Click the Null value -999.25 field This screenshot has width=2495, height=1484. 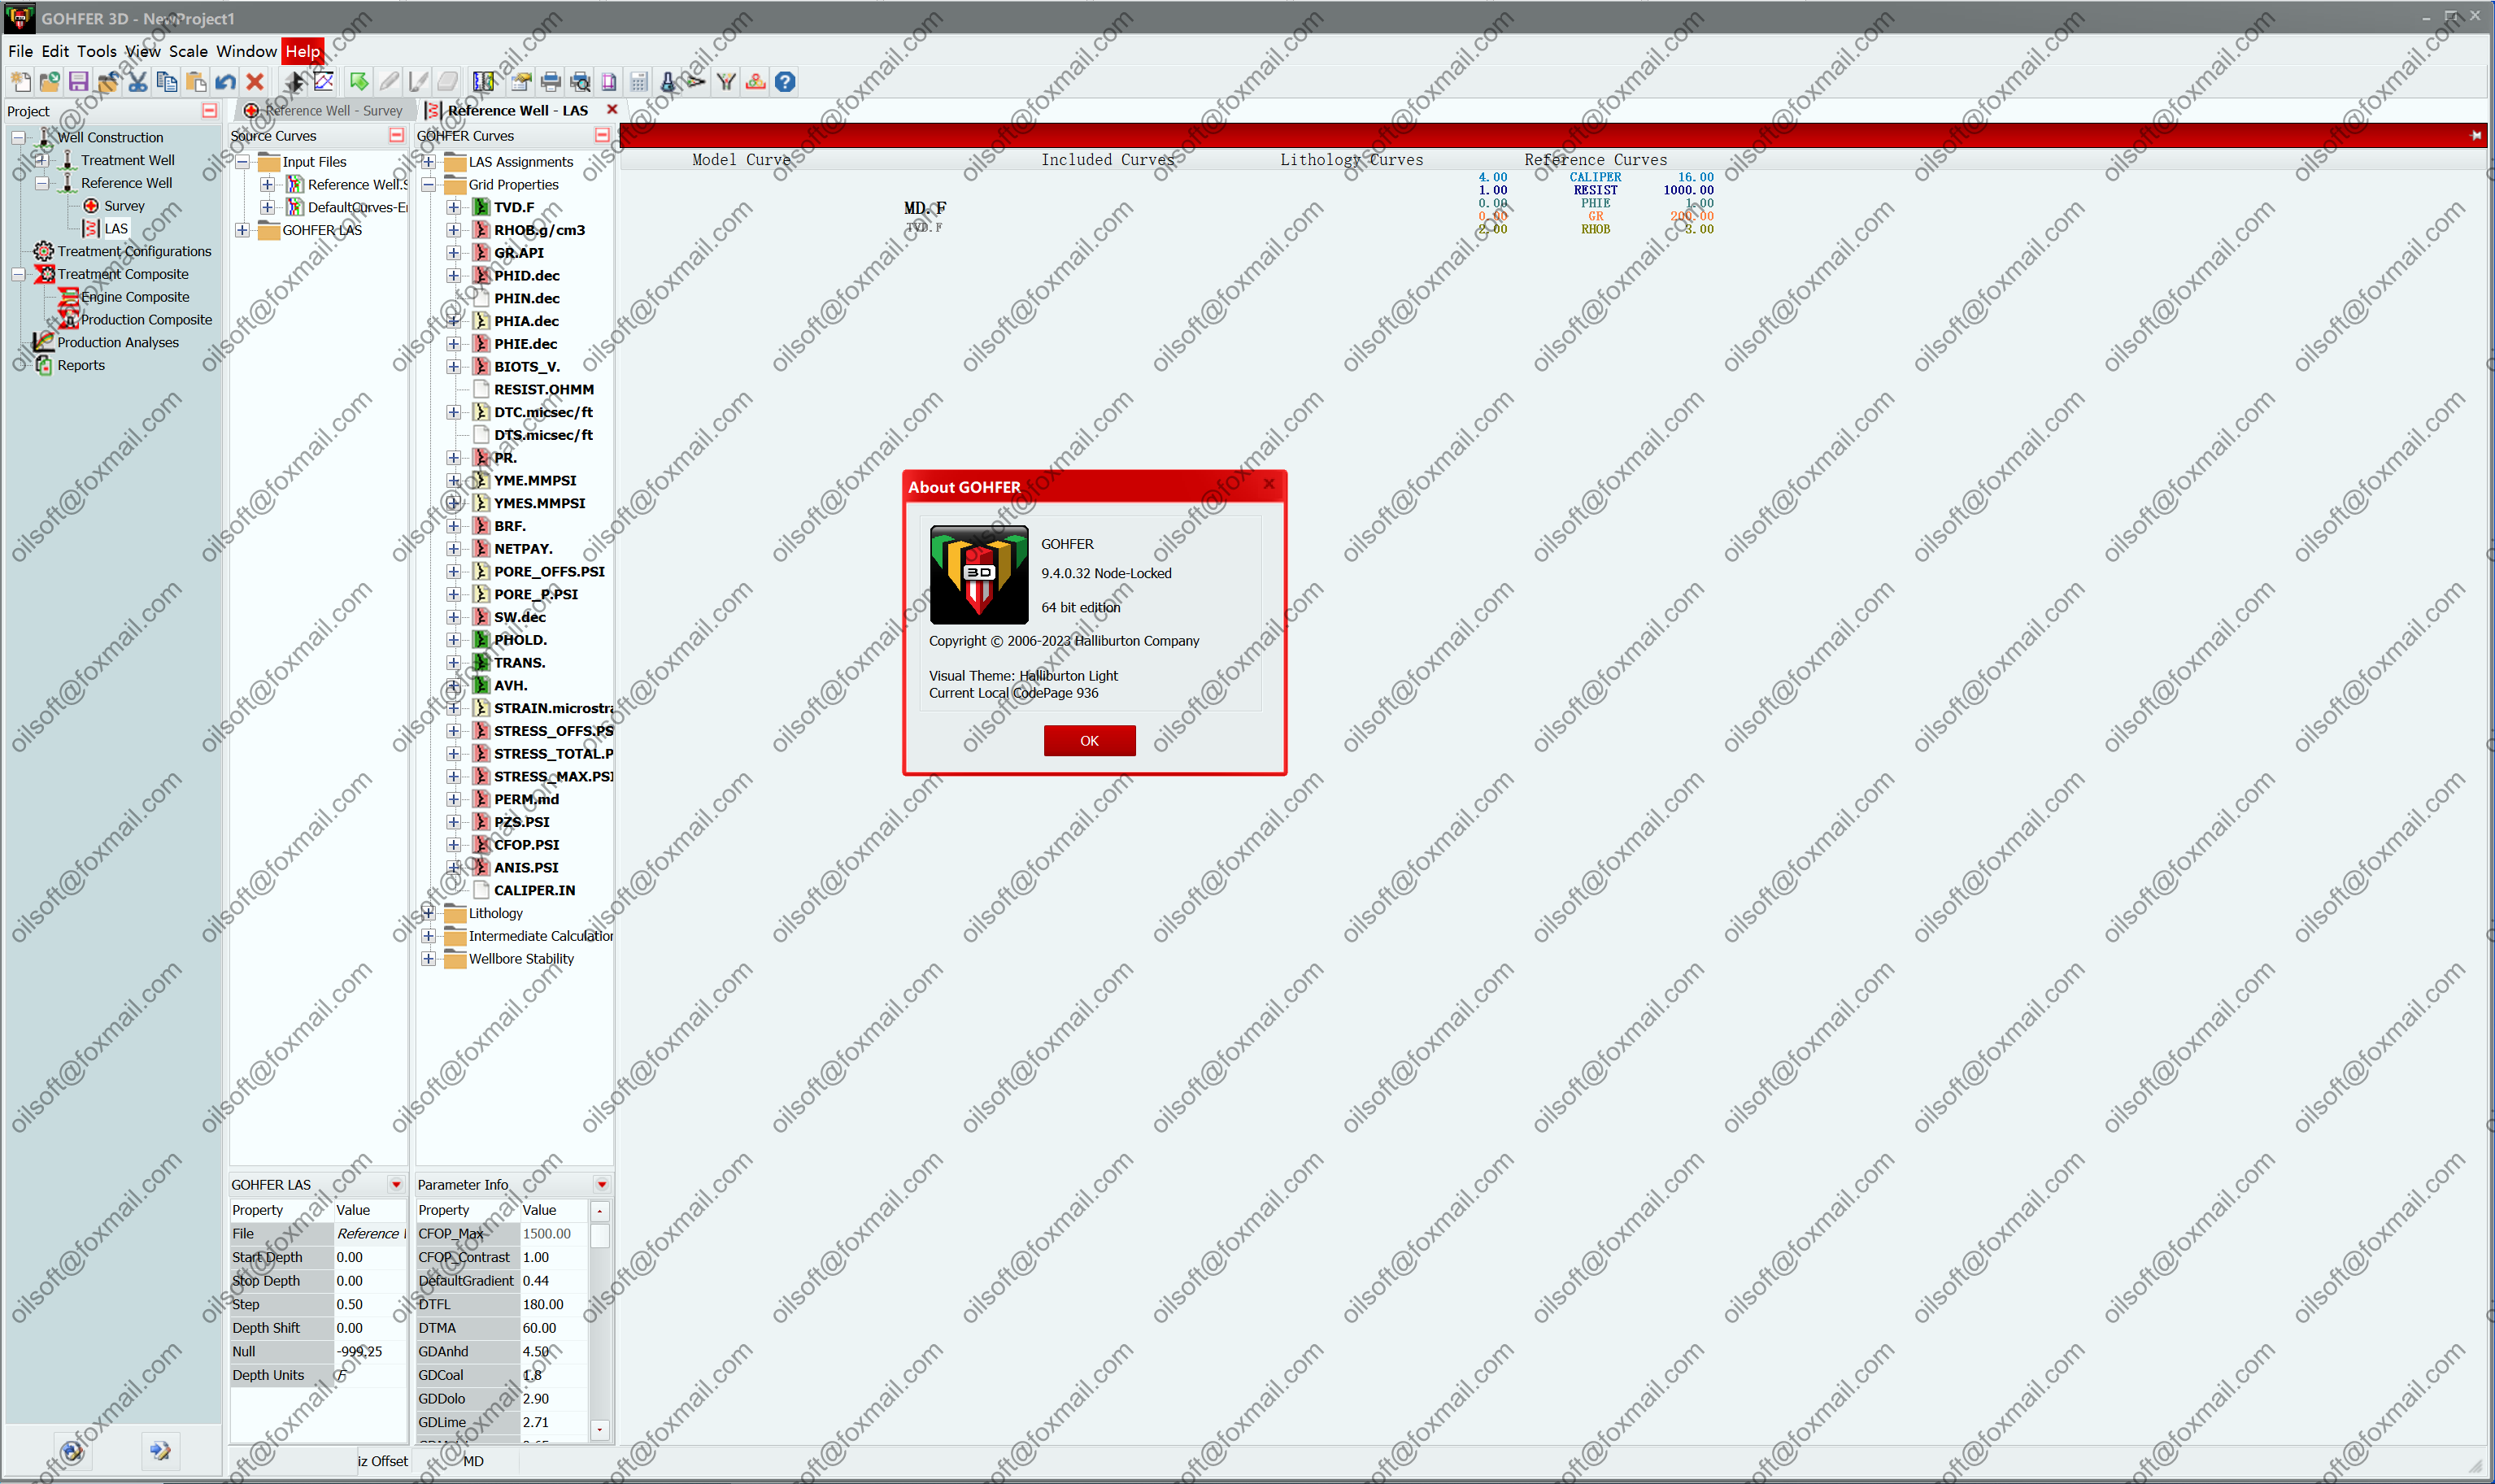point(370,1351)
